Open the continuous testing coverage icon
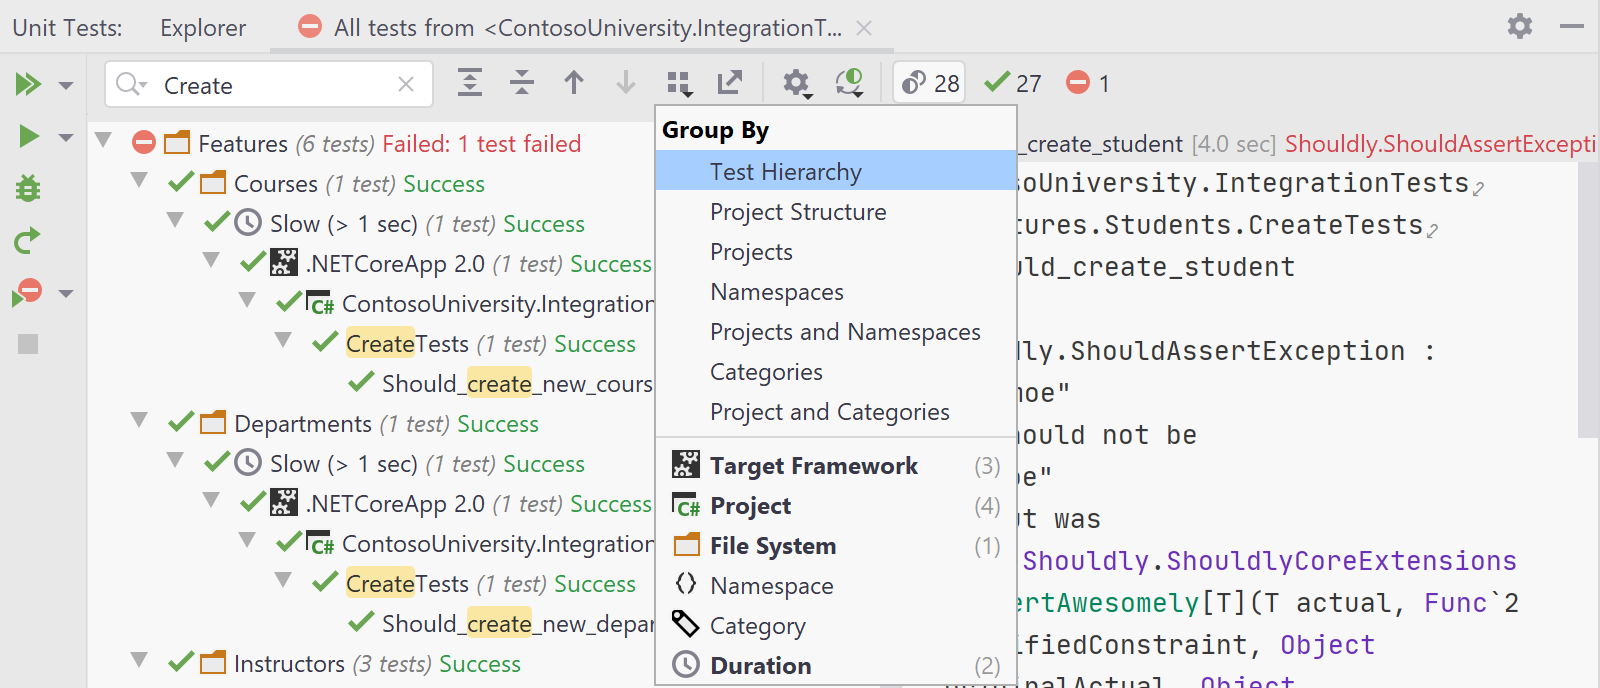The width and height of the screenshot is (1600, 688). pyautogui.click(x=849, y=83)
